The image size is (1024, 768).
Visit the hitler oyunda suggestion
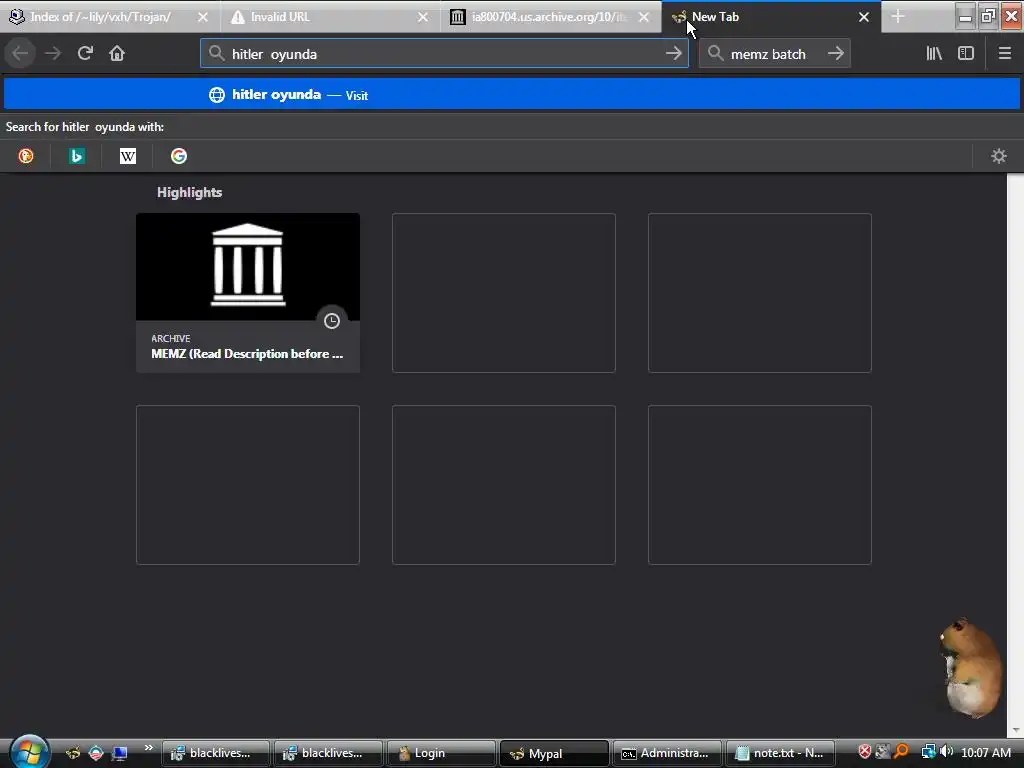pos(512,95)
